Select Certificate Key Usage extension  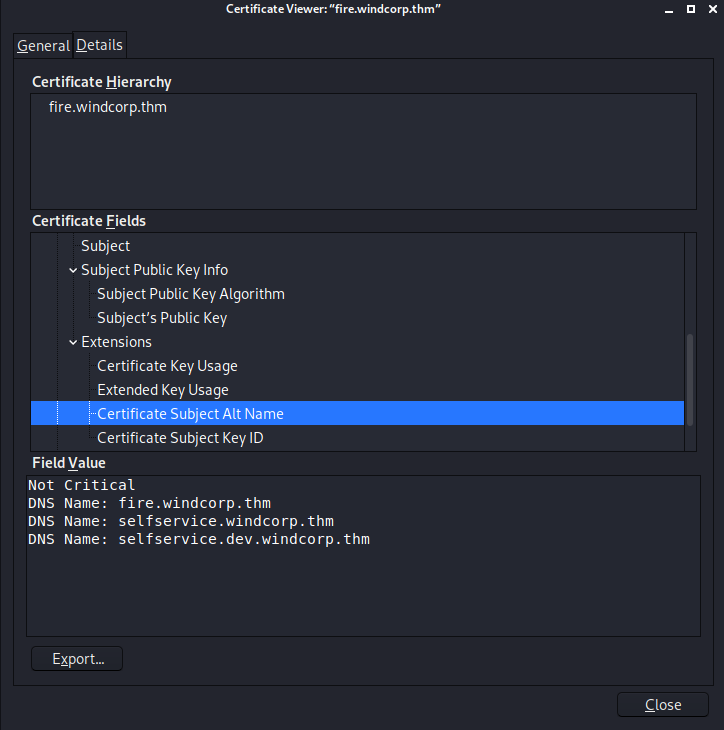coord(167,366)
